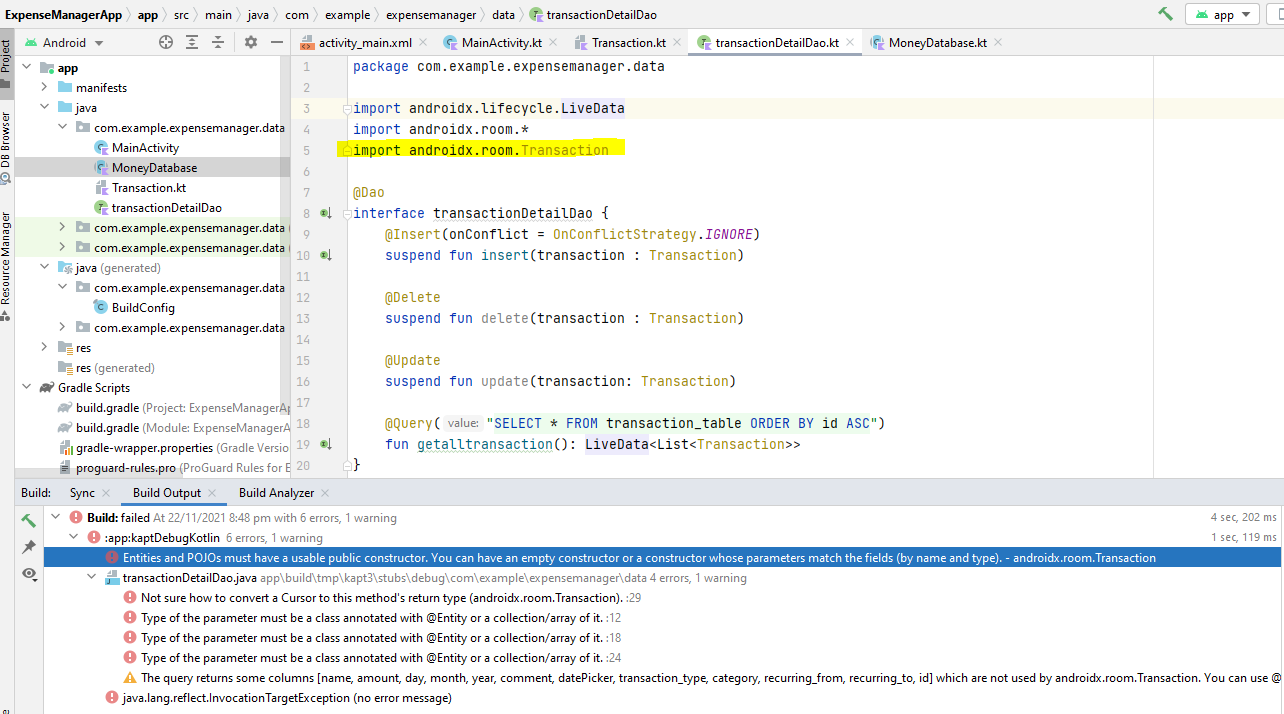Toggle pin tab icon in Build panel
Screen dimensions: 1284x714
(28, 547)
